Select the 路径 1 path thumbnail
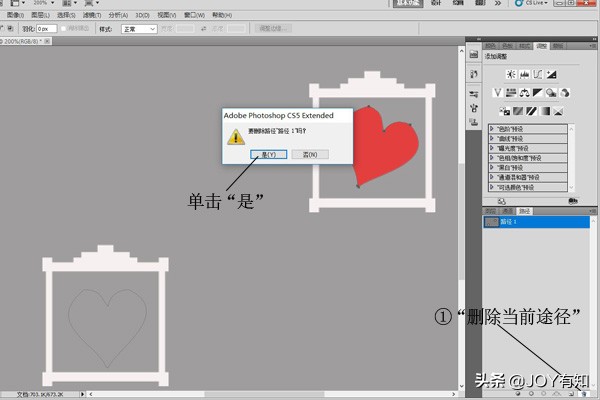Screen dimensions: 600x400 point(493,222)
